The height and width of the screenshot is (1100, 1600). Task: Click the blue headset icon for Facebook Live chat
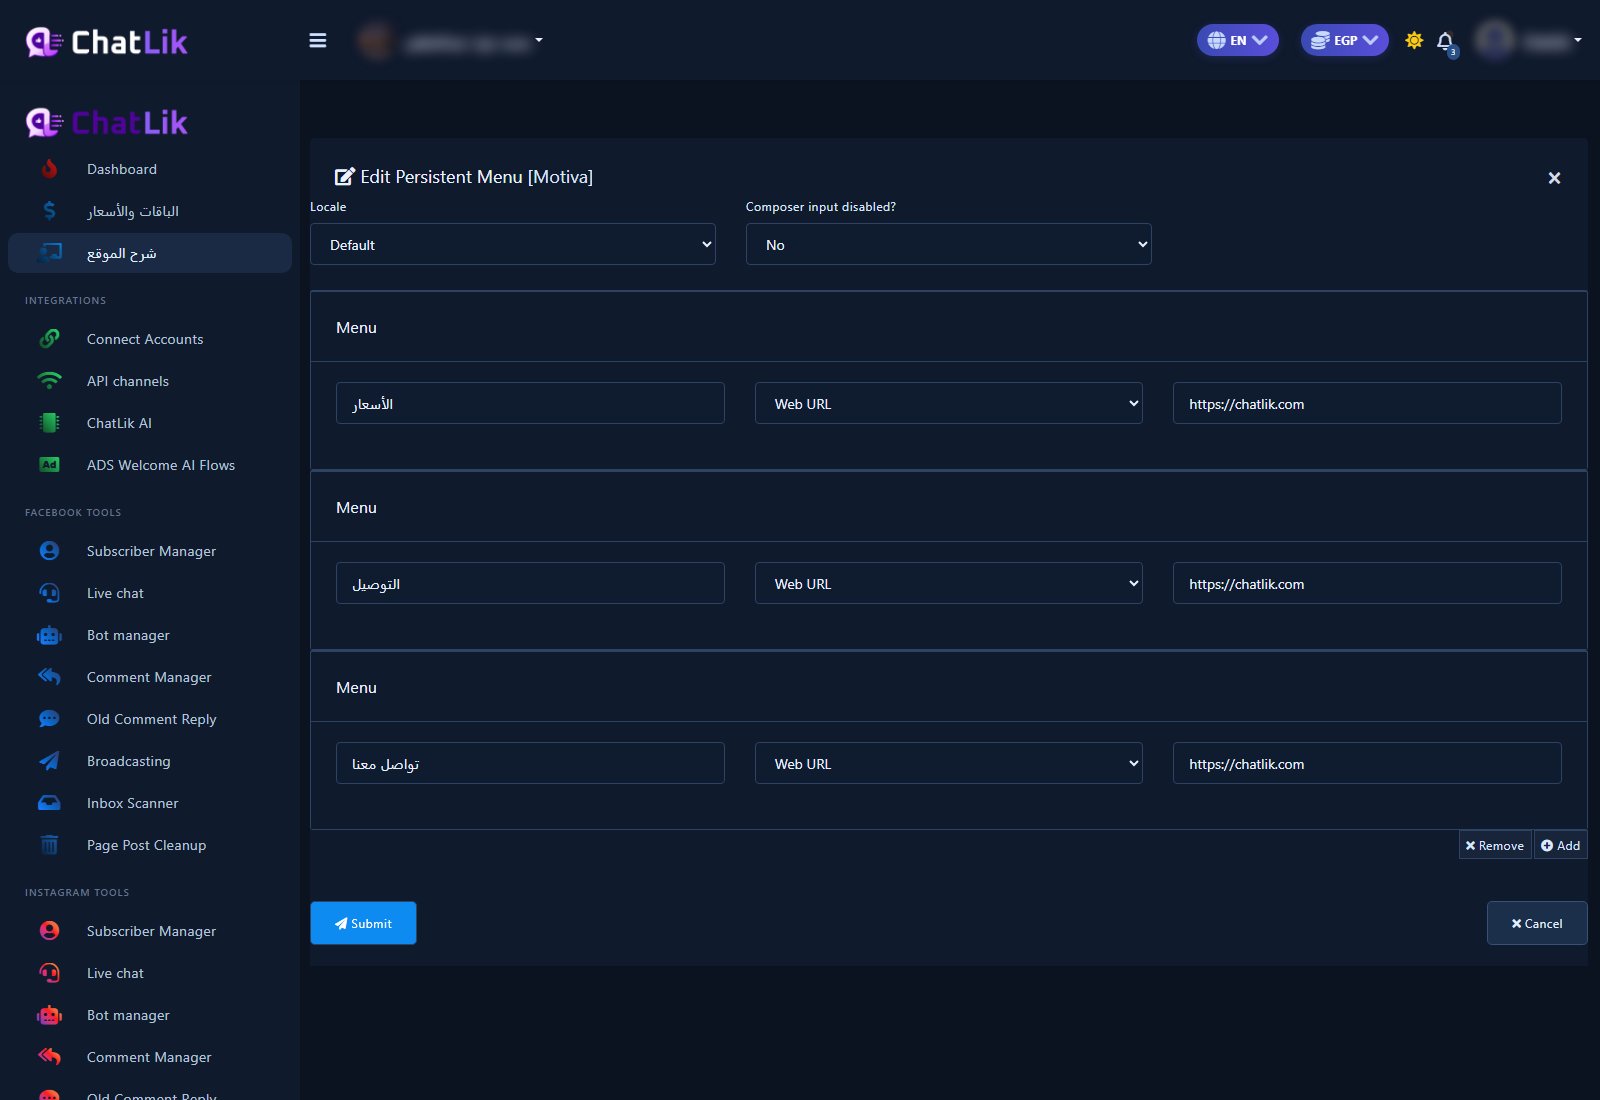pyautogui.click(x=49, y=593)
